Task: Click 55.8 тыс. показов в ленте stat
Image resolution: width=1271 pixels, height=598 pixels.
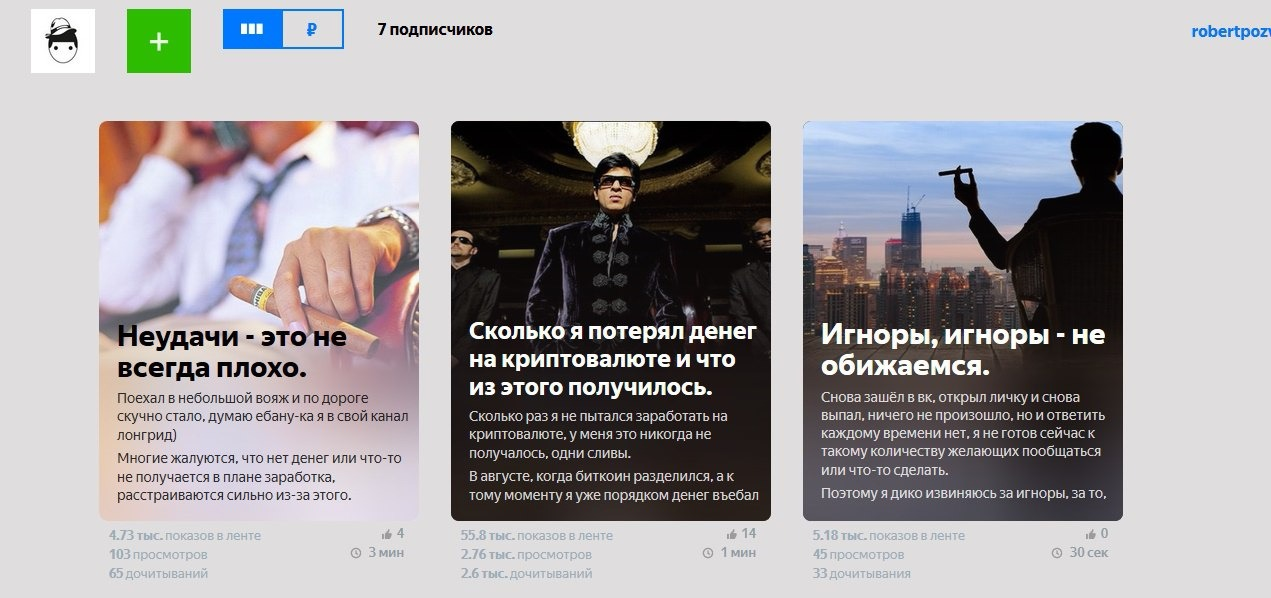Action: [537, 535]
